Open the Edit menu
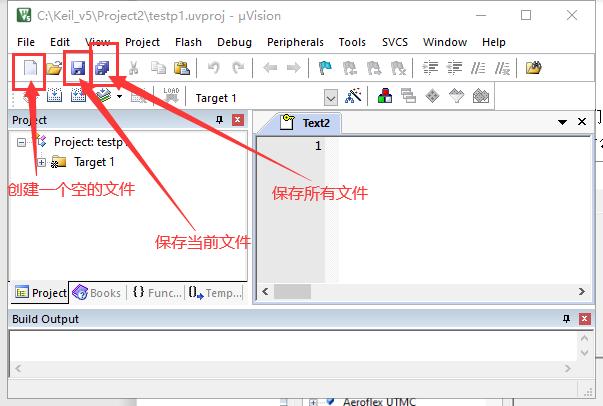Viewport: 603px width, 406px height. 60,42
